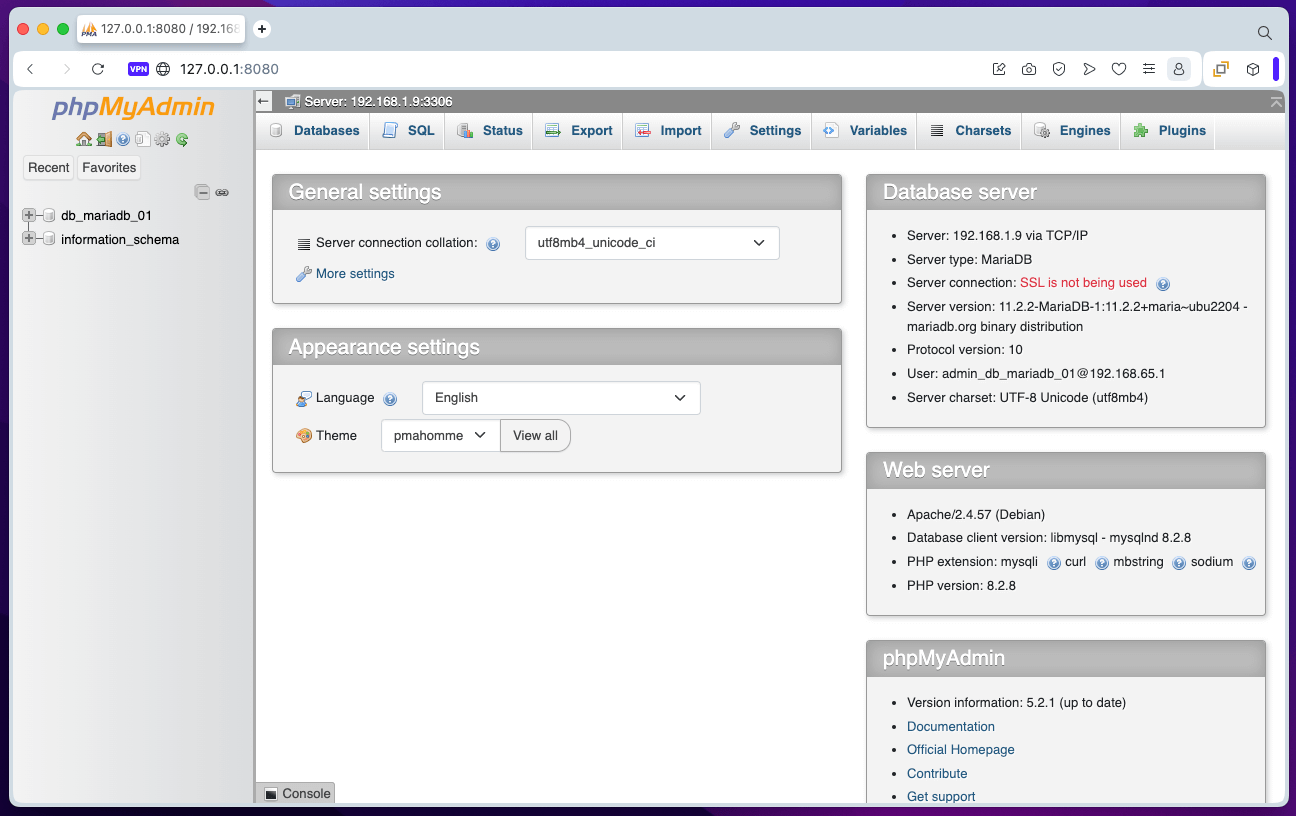1296x816 pixels.
Task: Open the Export tab
Action: tap(579, 131)
